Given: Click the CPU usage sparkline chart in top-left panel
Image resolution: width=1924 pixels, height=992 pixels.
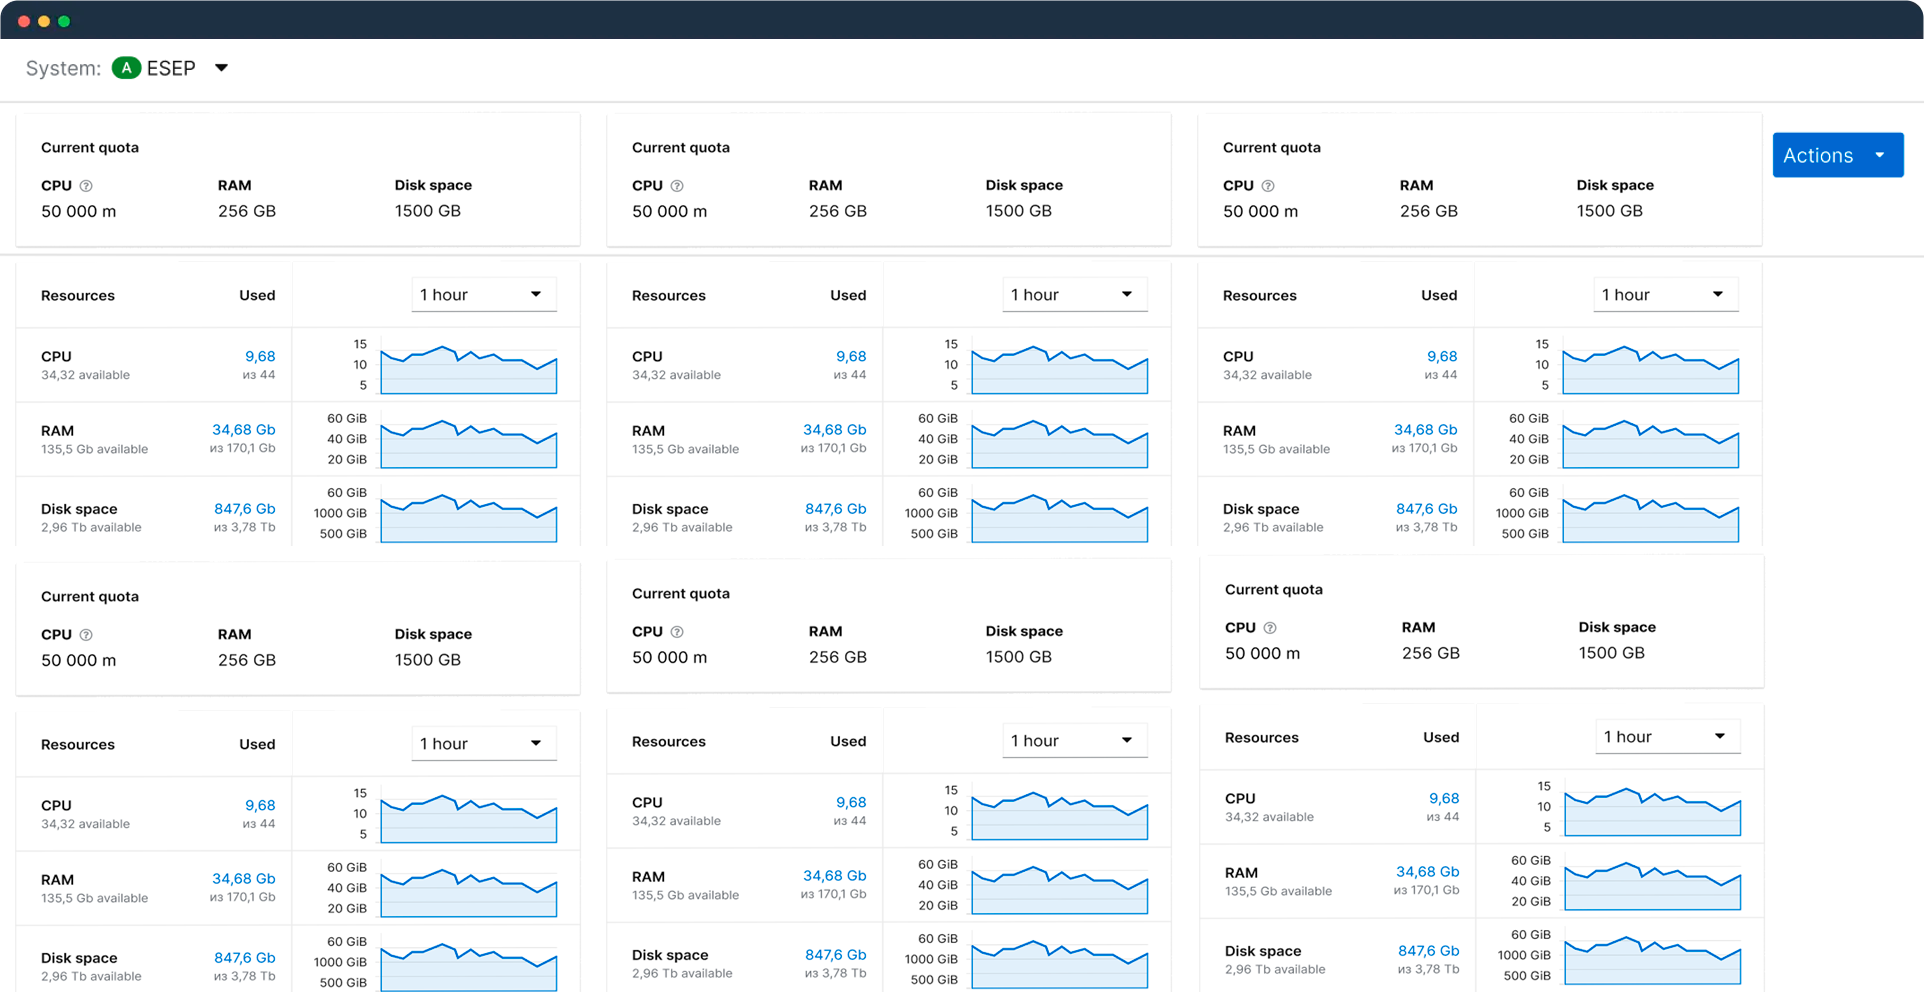Looking at the screenshot, I should (468, 370).
